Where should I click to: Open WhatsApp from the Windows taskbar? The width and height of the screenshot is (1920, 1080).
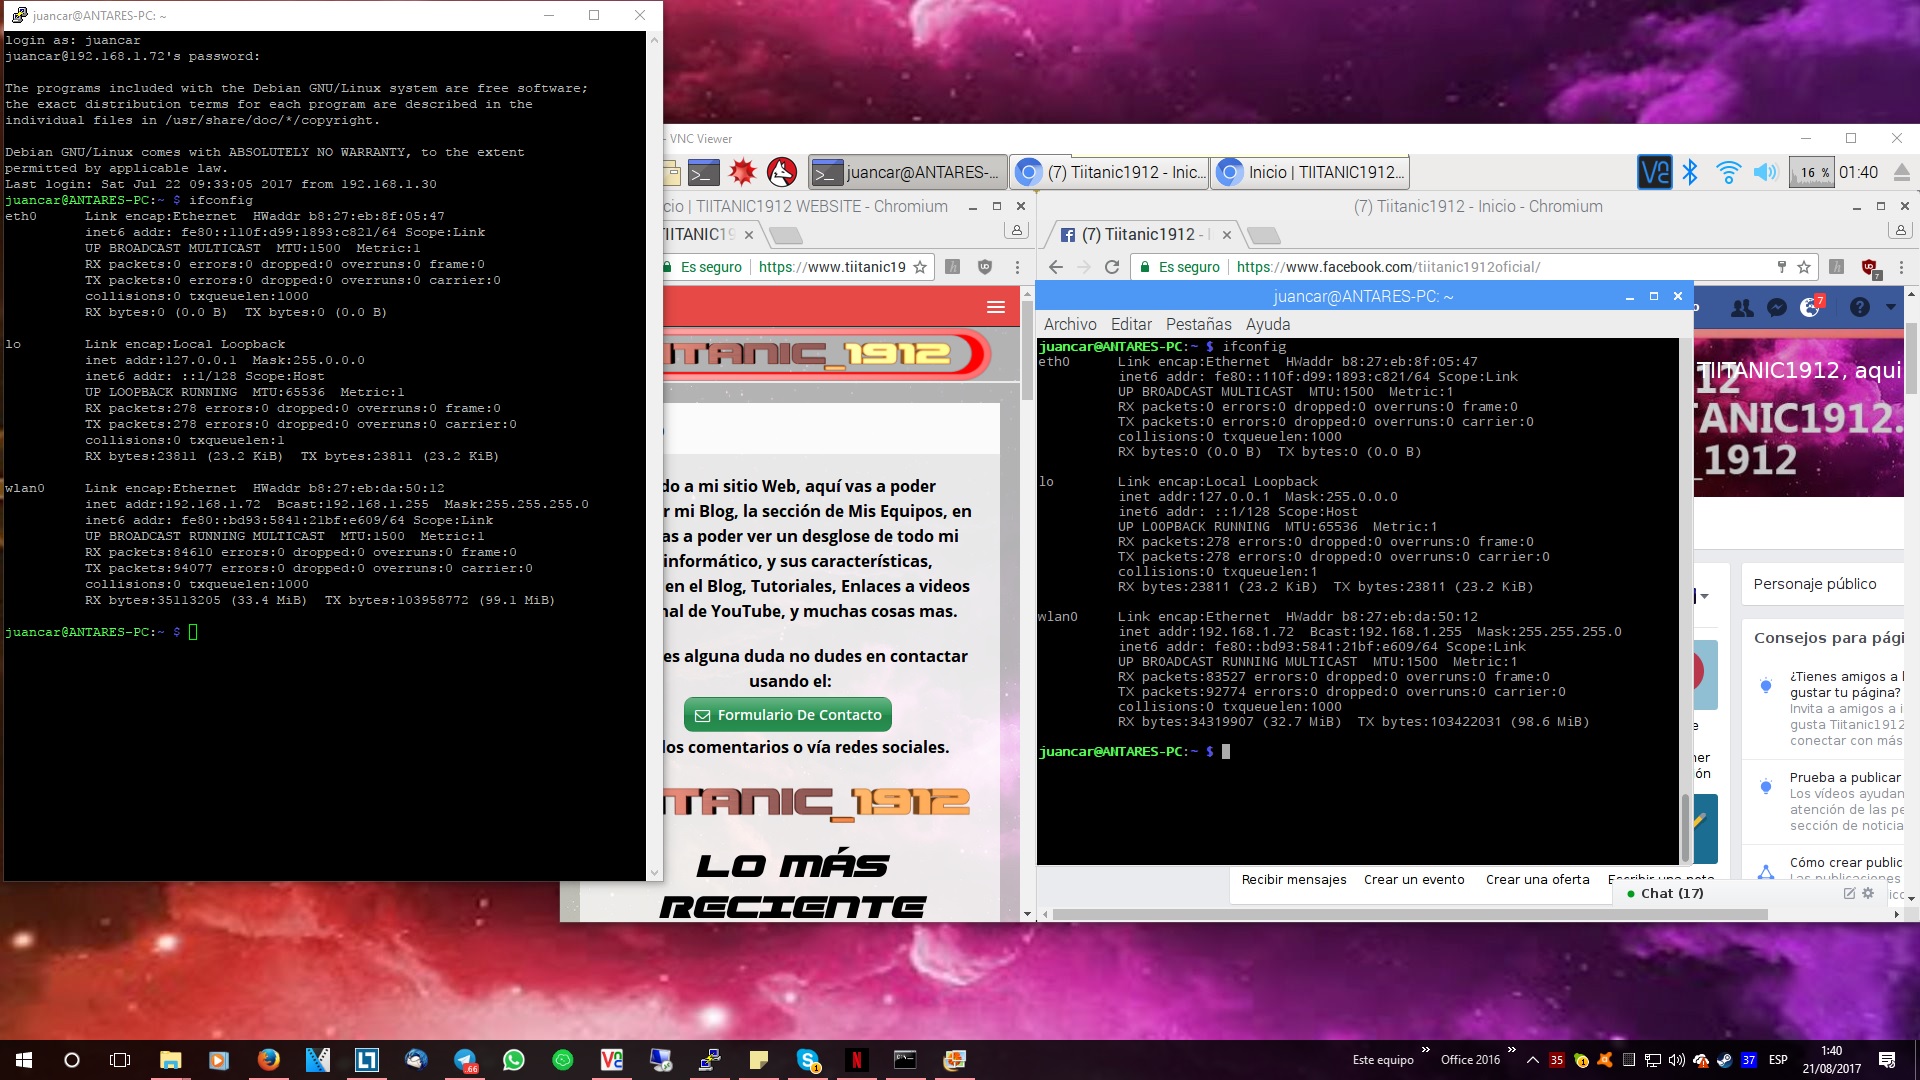click(514, 1060)
